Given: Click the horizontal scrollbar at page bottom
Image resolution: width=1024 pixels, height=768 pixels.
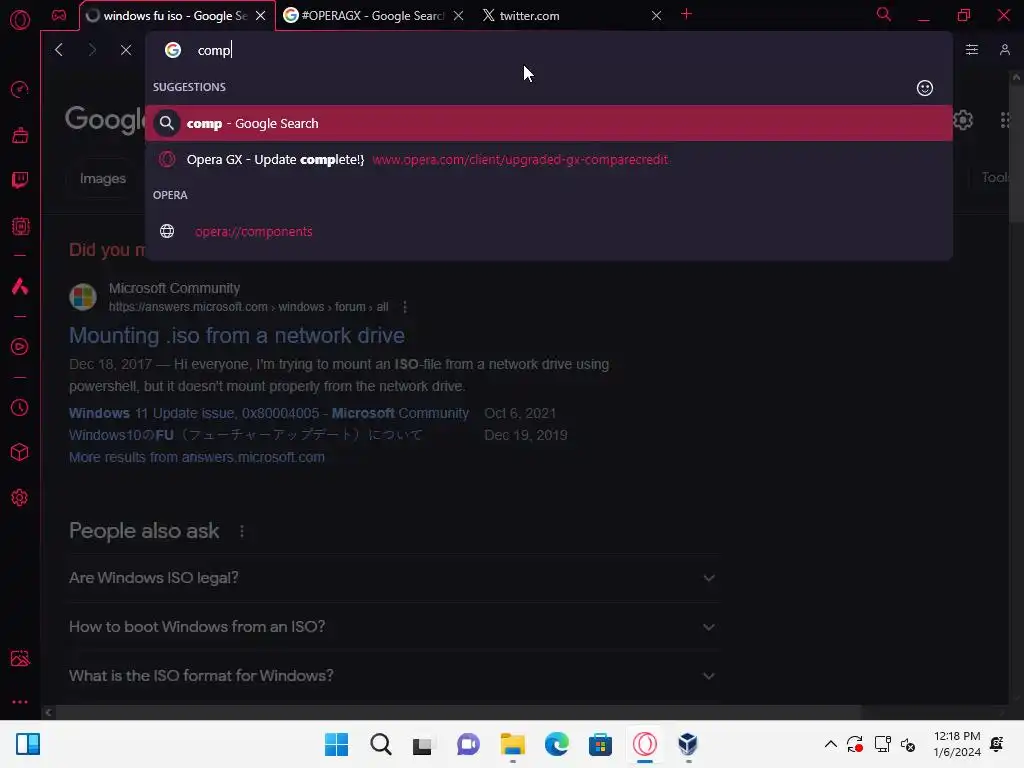Looking at the screenshot, I should pos(457,712).
